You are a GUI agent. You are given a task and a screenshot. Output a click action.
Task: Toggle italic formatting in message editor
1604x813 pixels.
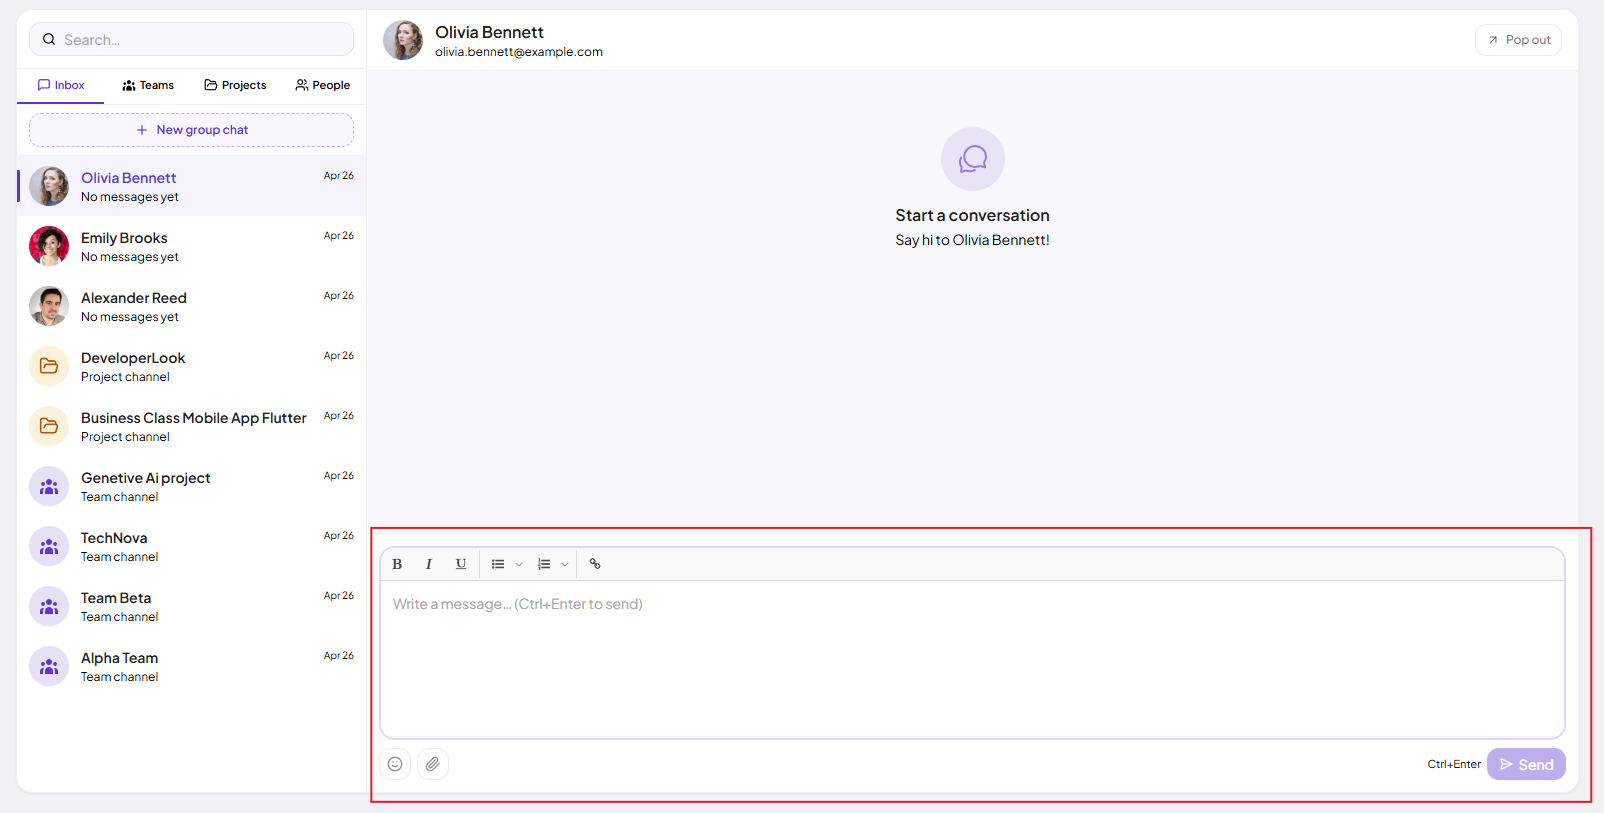429,564
